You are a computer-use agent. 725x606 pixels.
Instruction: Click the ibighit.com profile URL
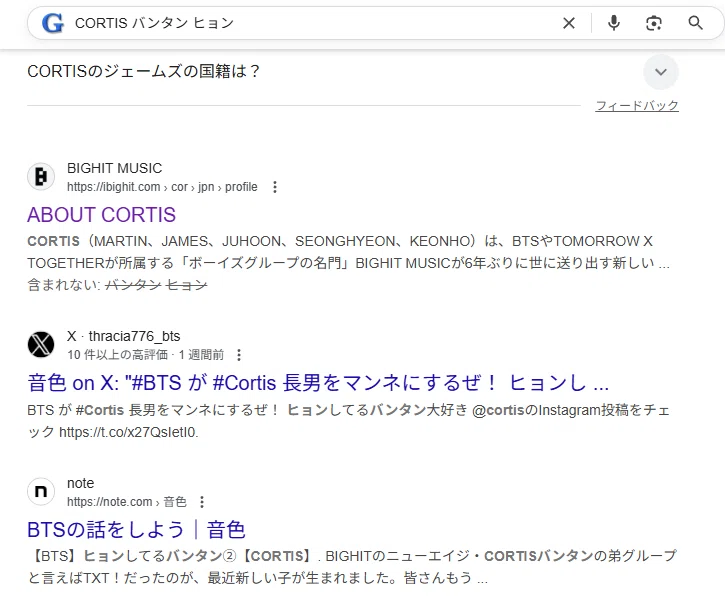point(162,187)
